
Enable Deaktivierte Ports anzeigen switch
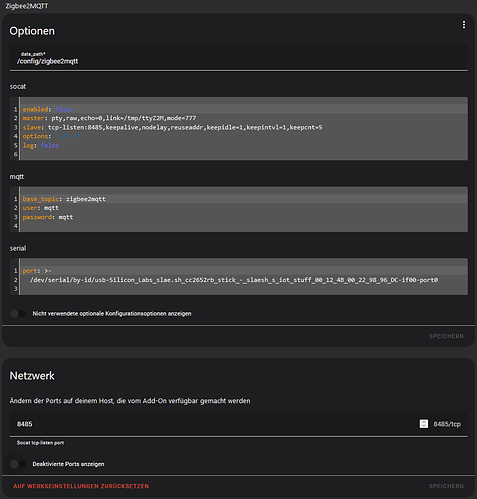click(x=18, y=464)
